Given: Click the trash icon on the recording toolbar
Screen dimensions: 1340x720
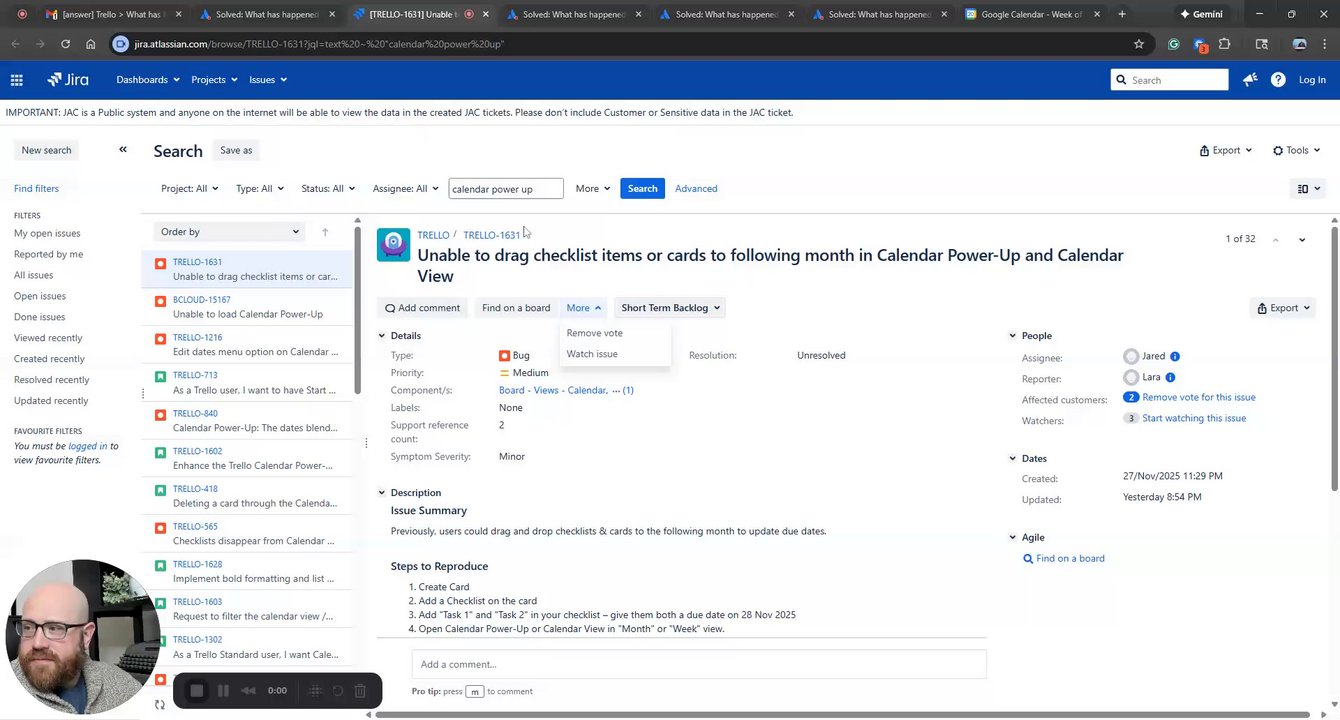Looking at the screenshot, I should pos(360,690).
